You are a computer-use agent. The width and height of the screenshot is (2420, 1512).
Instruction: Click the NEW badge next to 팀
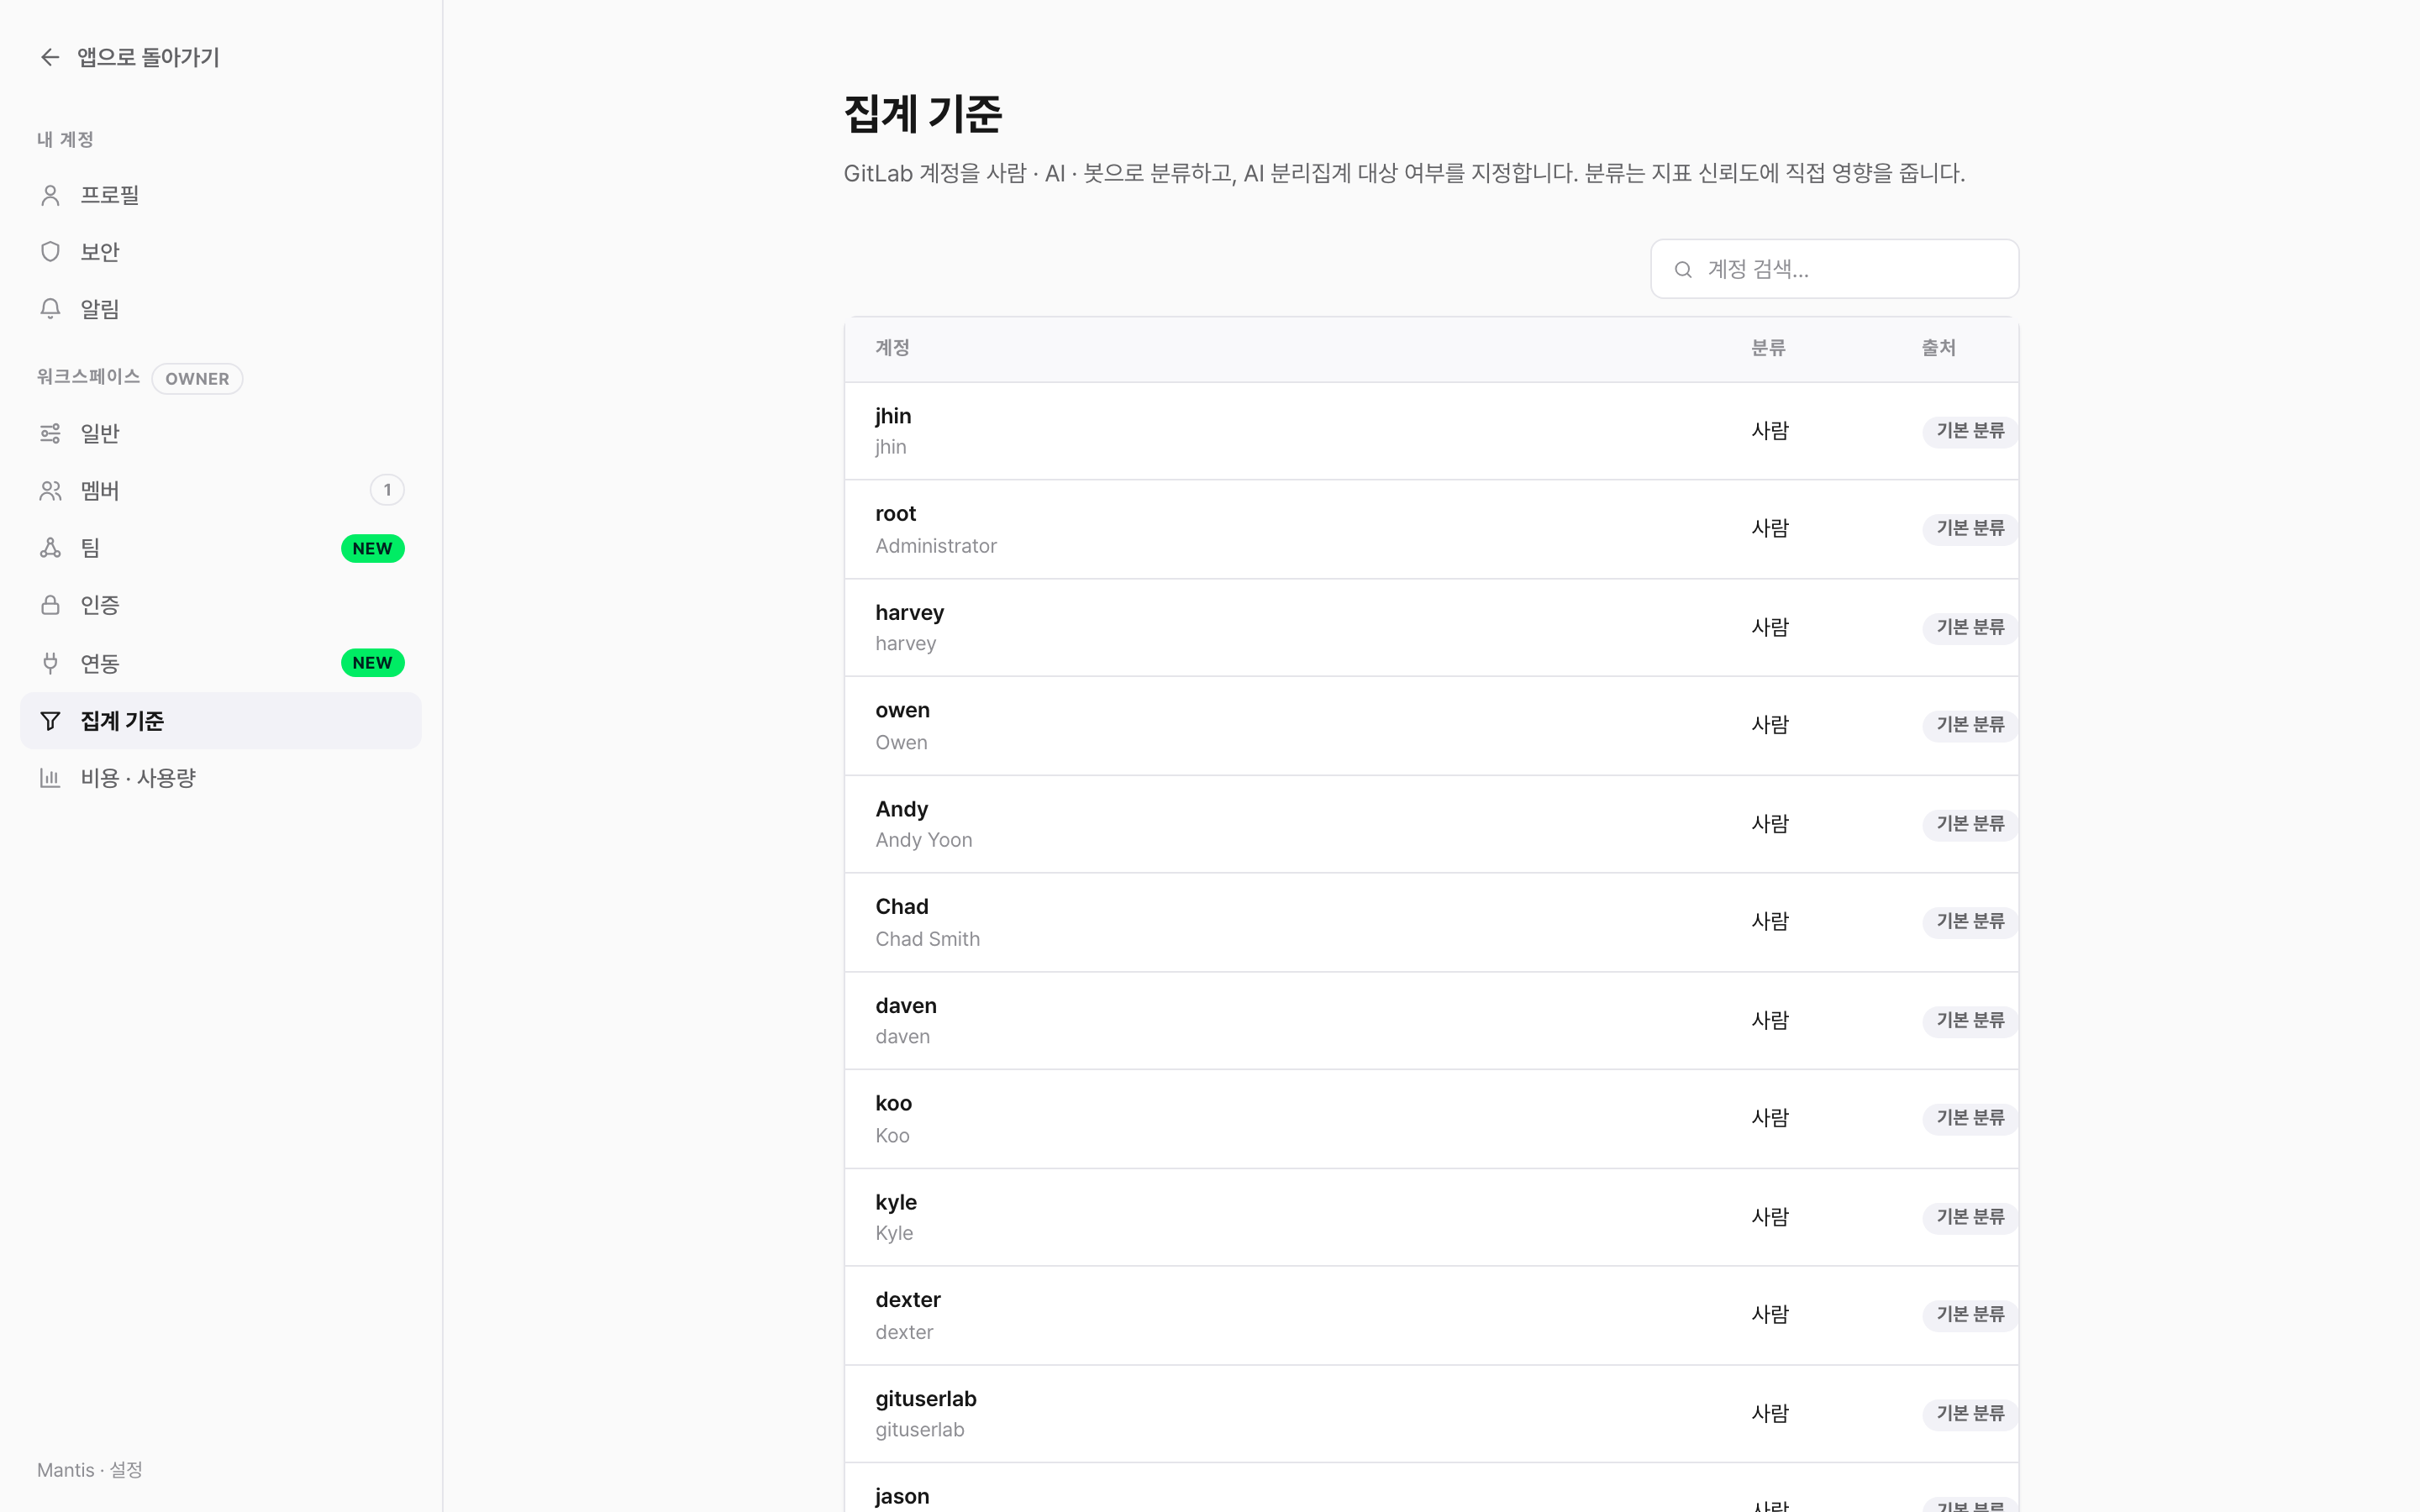tap(372, 548)
